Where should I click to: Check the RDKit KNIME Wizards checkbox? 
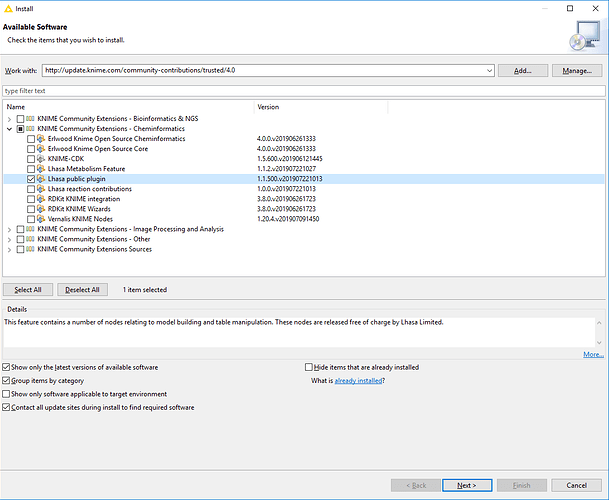[x=30, y=209]
